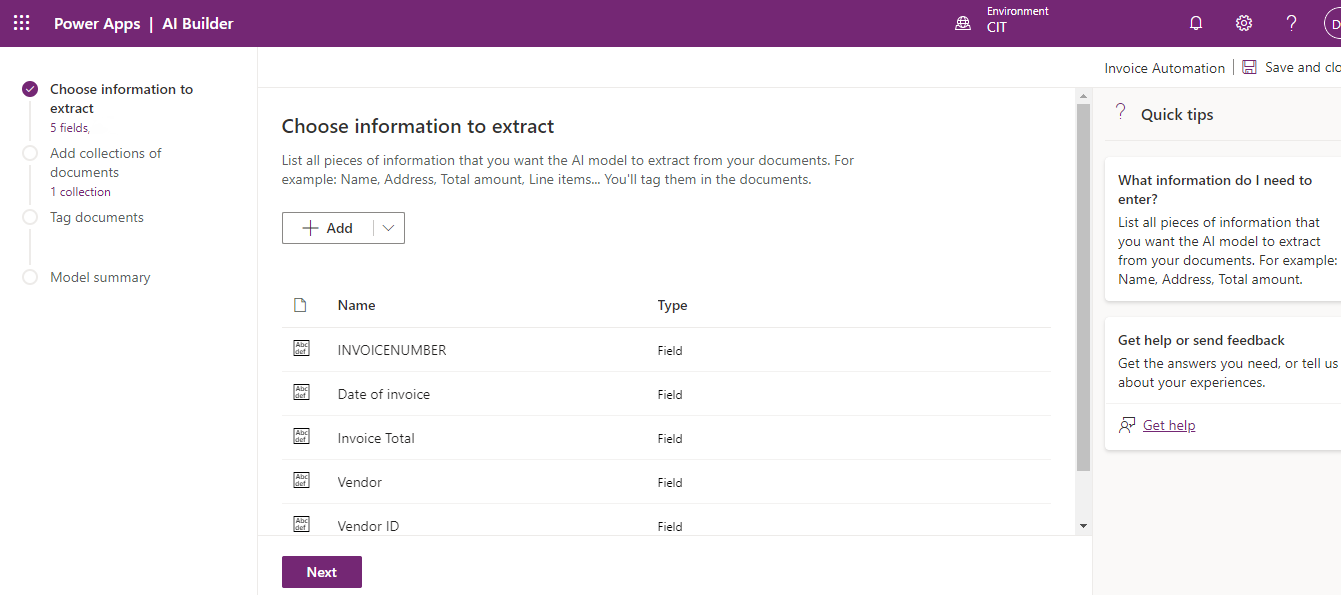Image resolution: width=1341 pixels, height=595 pixels.
Task: Click the scrollbar up arrow
Action: [1083, 95]
